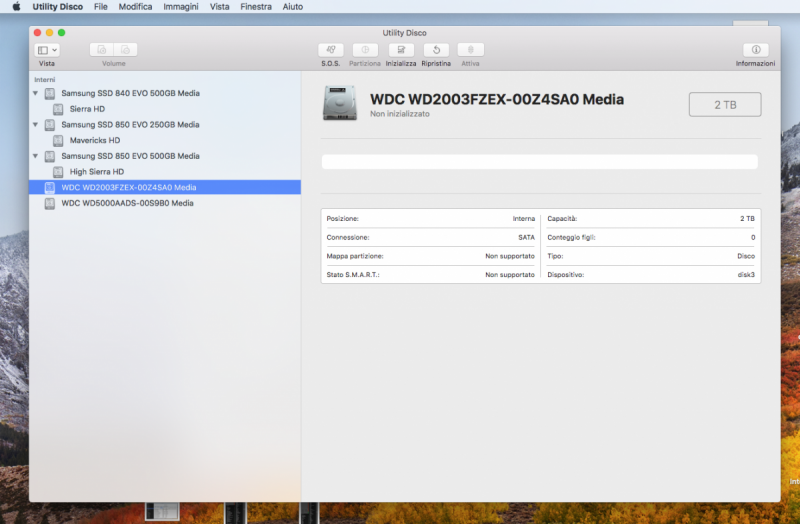Click the 'Capacità:' label
The height and width of the screenshot is (524, 800).
[x=562, y=218]
